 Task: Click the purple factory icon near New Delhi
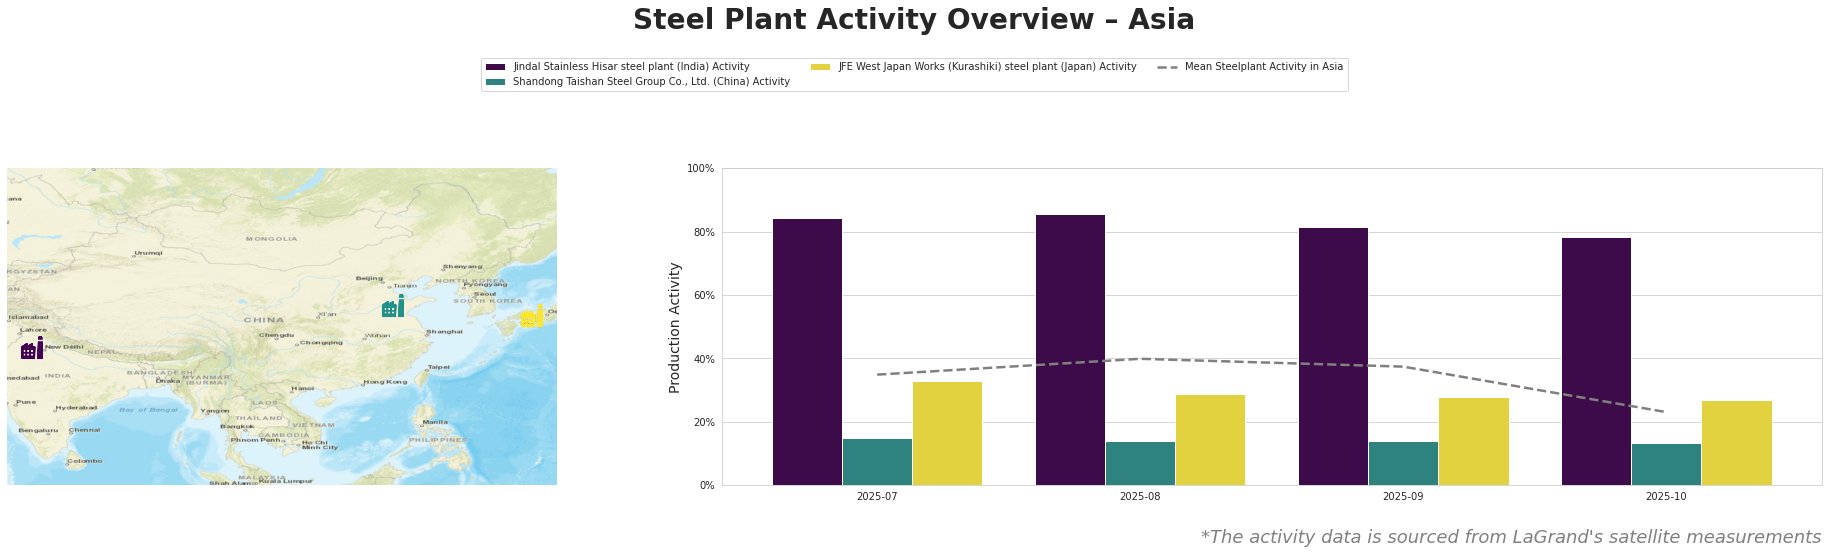coord(32,349)
